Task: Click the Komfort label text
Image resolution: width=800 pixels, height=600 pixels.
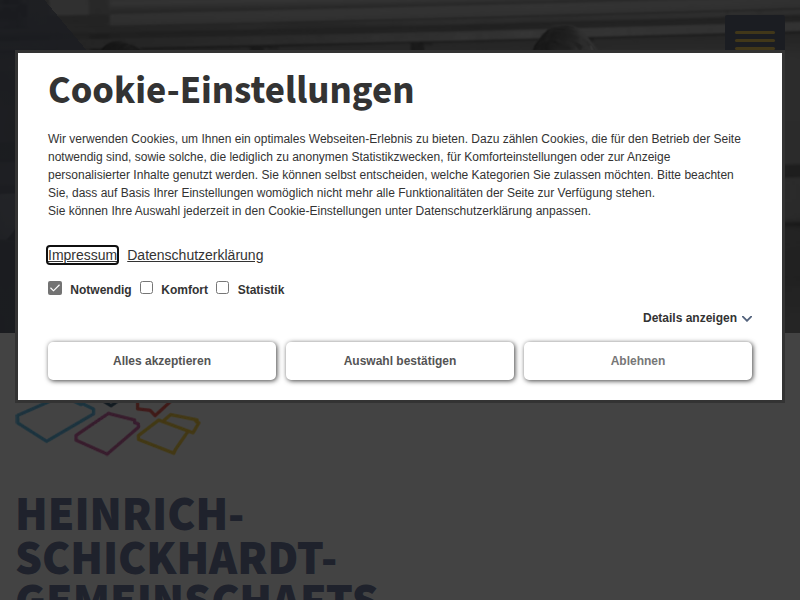Action: click(x=184, y=290)
